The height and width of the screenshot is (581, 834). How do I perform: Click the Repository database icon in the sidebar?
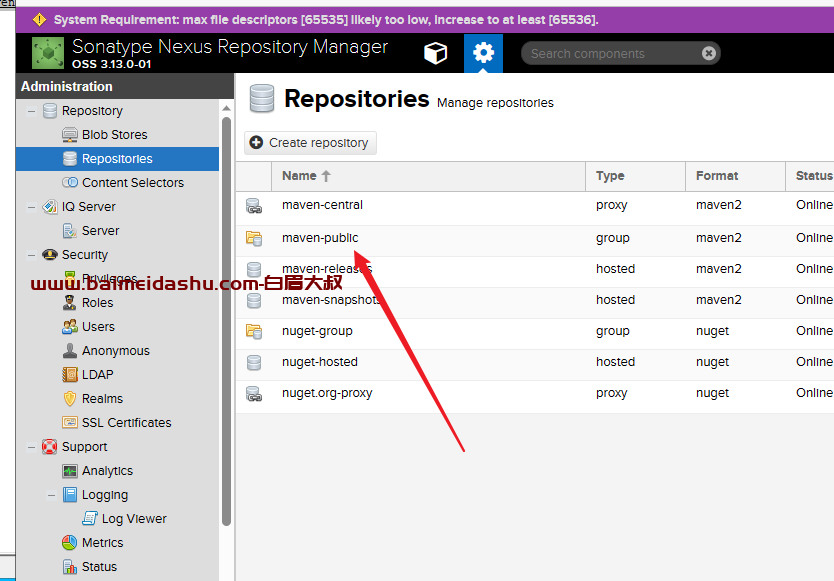pyautogui.click(x=50, y=111)
